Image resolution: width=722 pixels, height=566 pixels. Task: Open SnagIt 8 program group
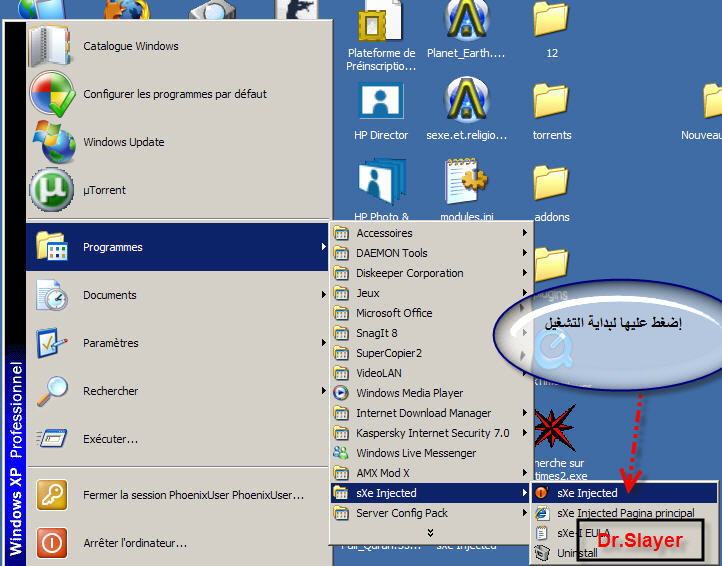click(x=432, y=333)
